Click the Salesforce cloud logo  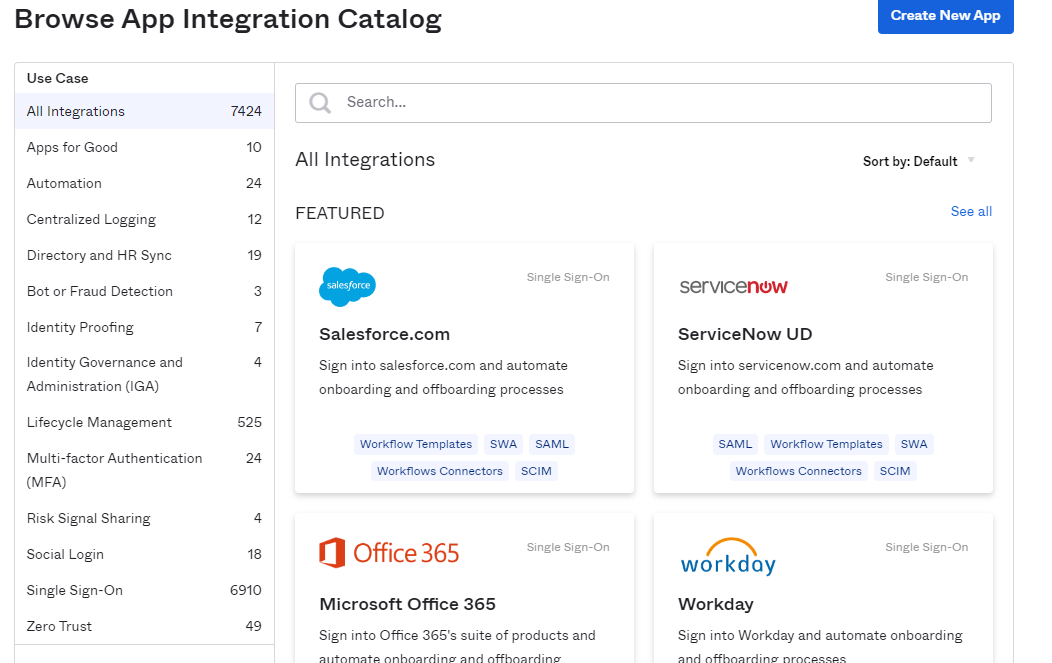347,286
